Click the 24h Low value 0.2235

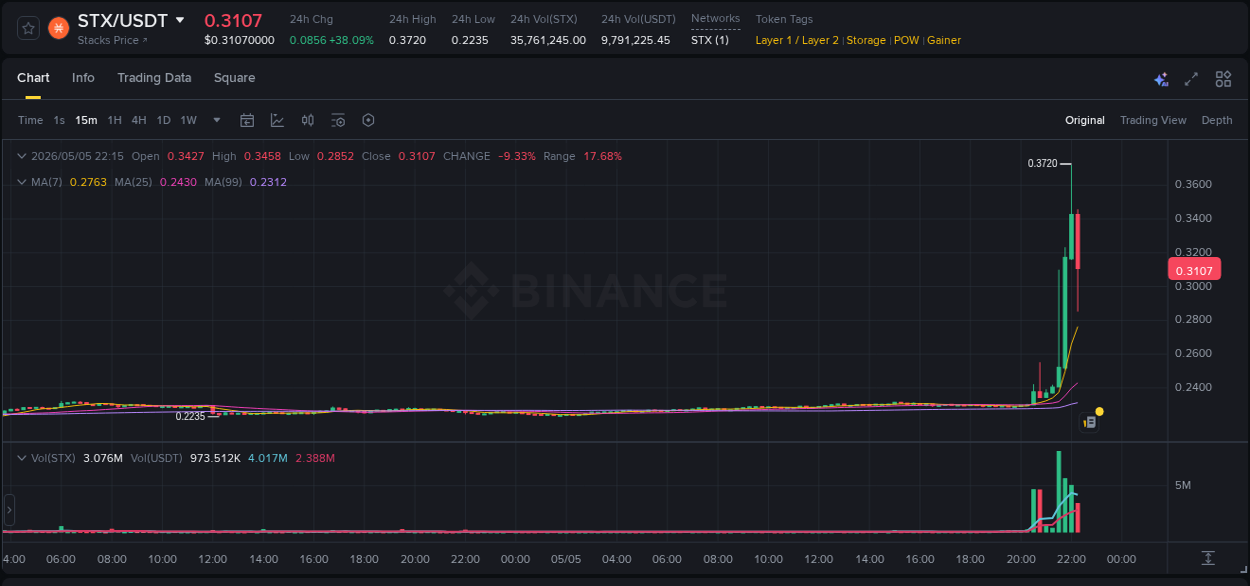469,40
